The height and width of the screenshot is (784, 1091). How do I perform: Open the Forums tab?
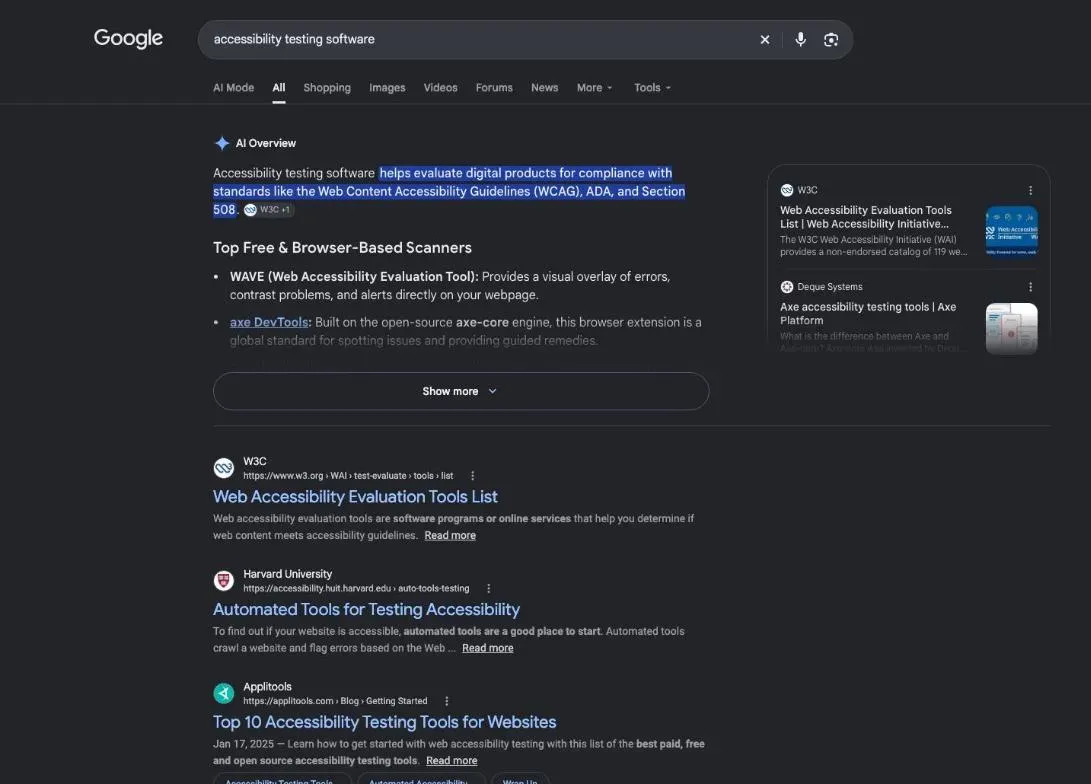494,88
